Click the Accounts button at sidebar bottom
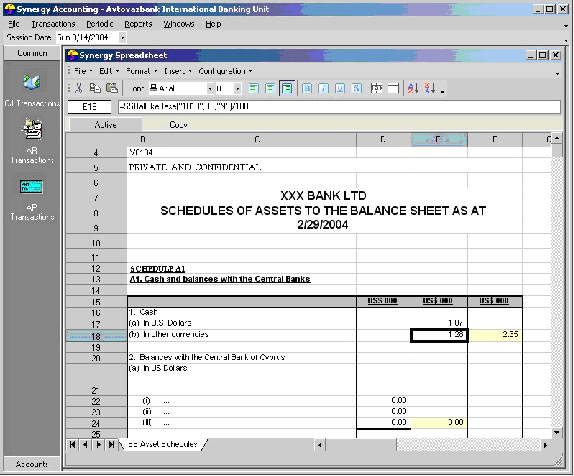The width and height of the screenshot is (574, 476). pos(32,464)
